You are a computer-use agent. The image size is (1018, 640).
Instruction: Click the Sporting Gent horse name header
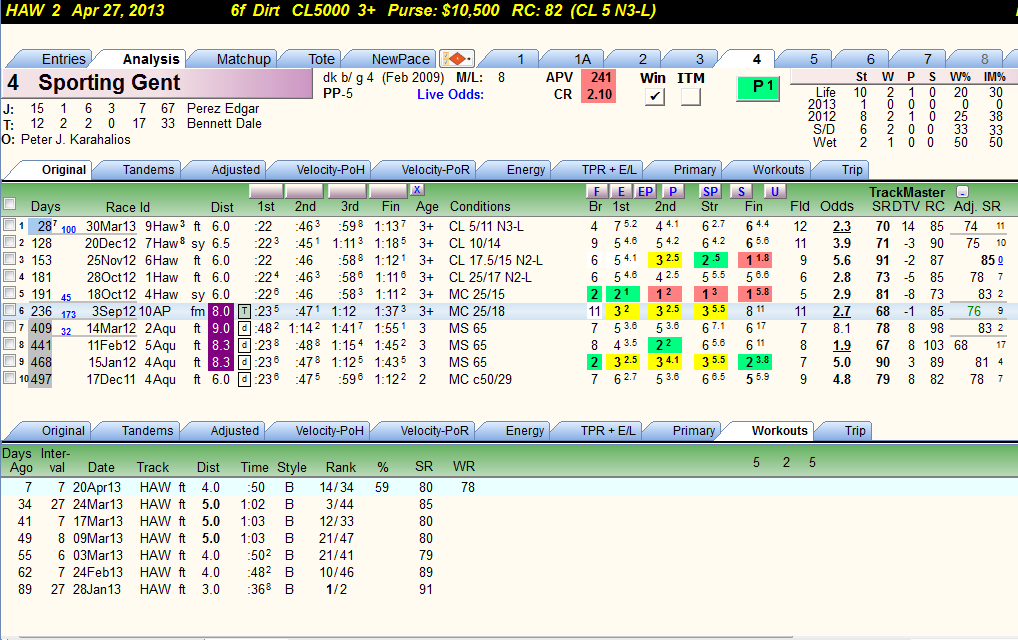click(x=157, y=83)
